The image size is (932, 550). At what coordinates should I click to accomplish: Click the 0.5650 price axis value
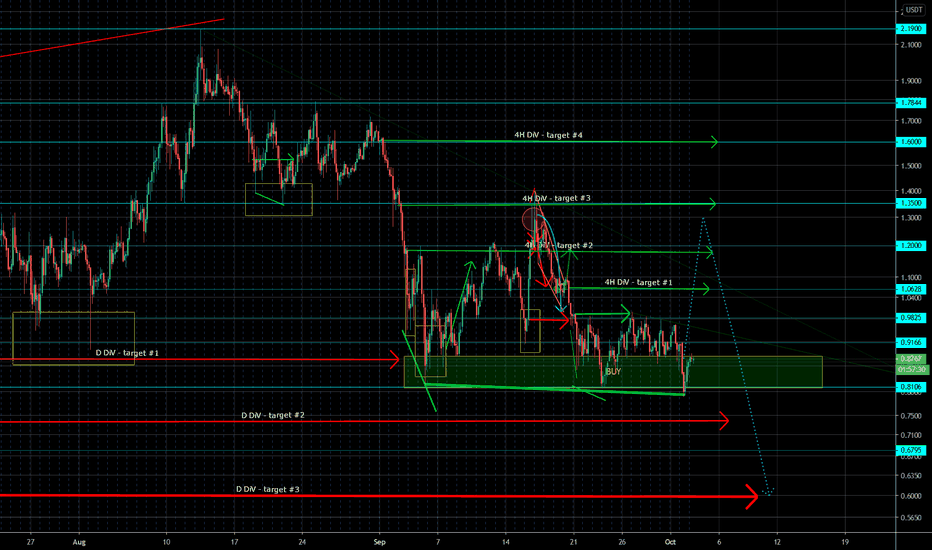911,518
